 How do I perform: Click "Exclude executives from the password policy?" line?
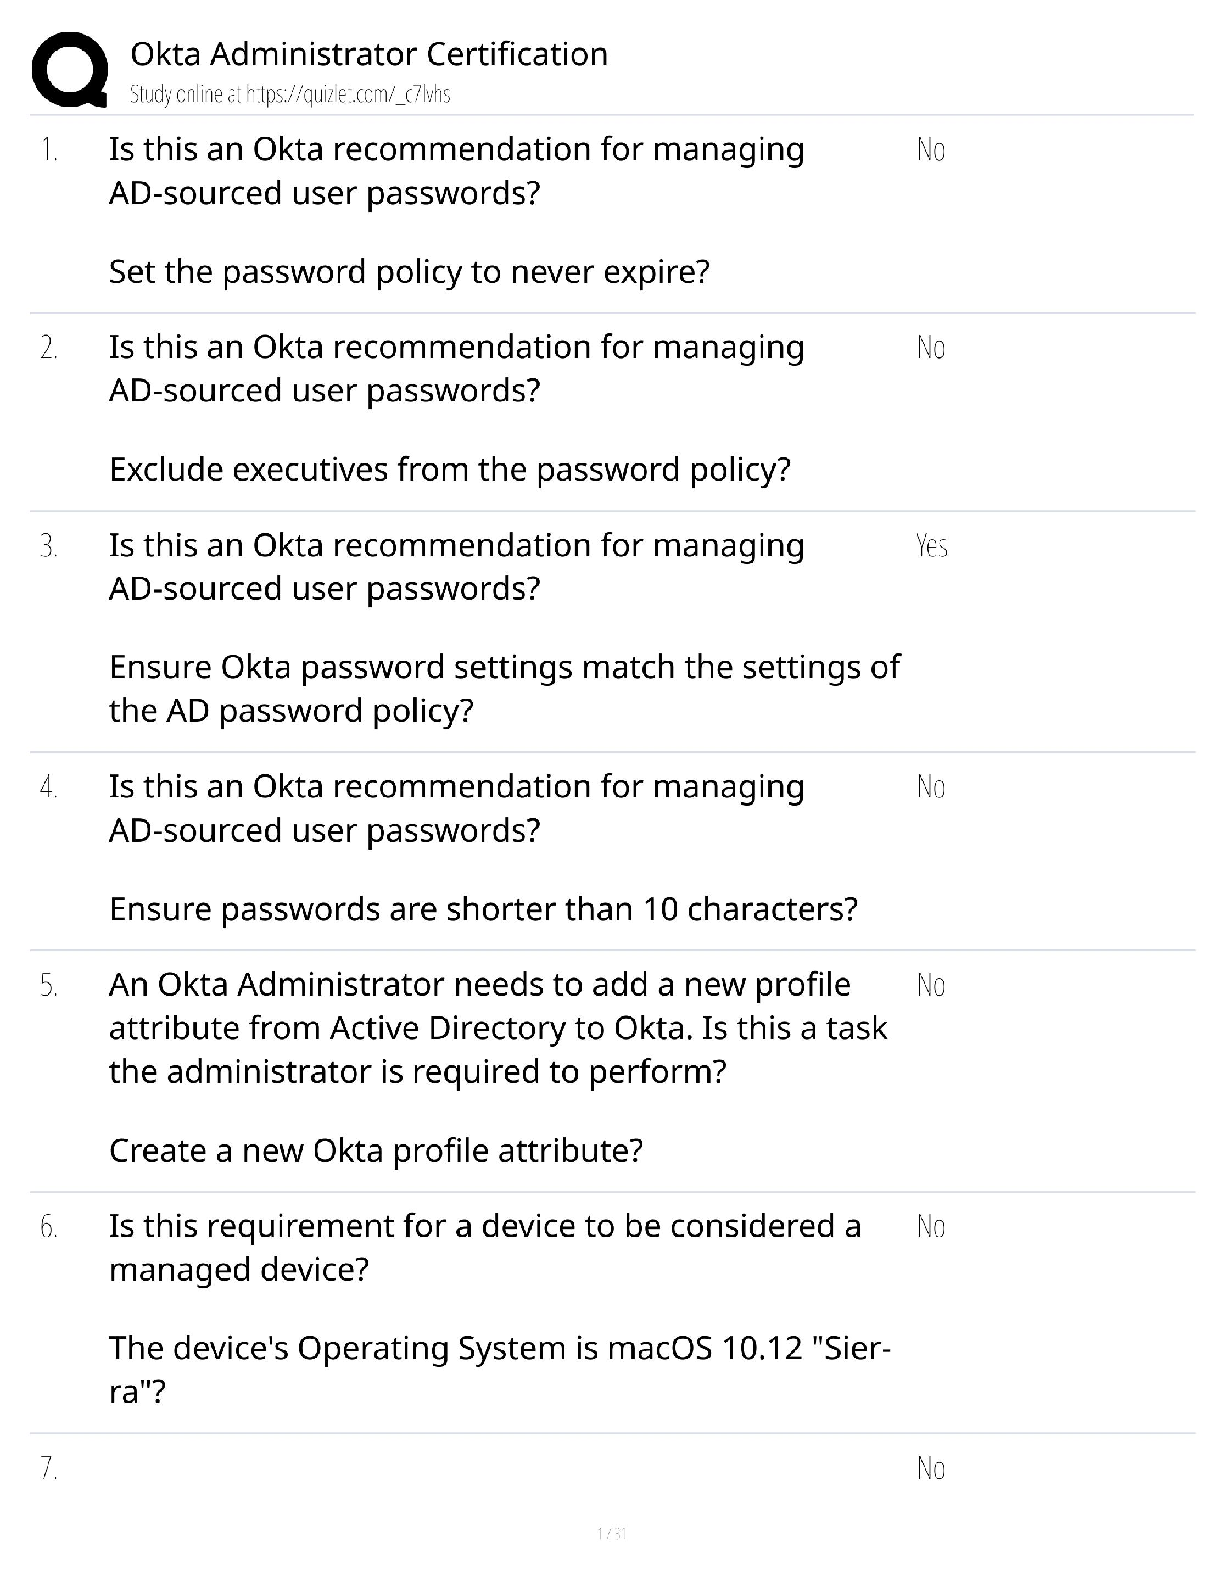(449, 470)
